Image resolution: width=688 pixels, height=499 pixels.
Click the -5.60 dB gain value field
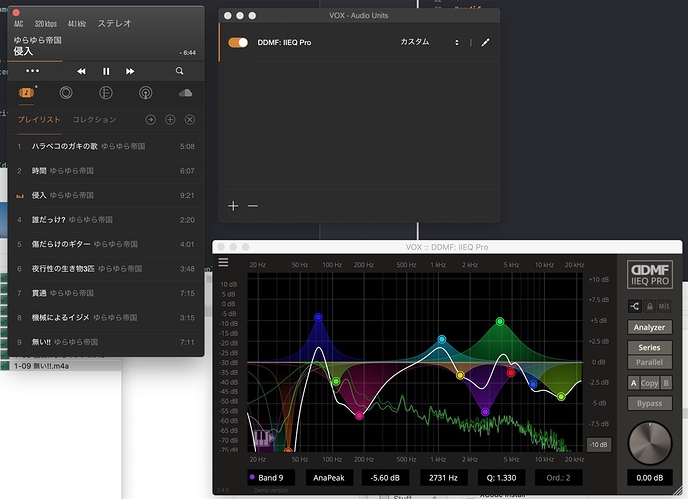click(385, 478)
